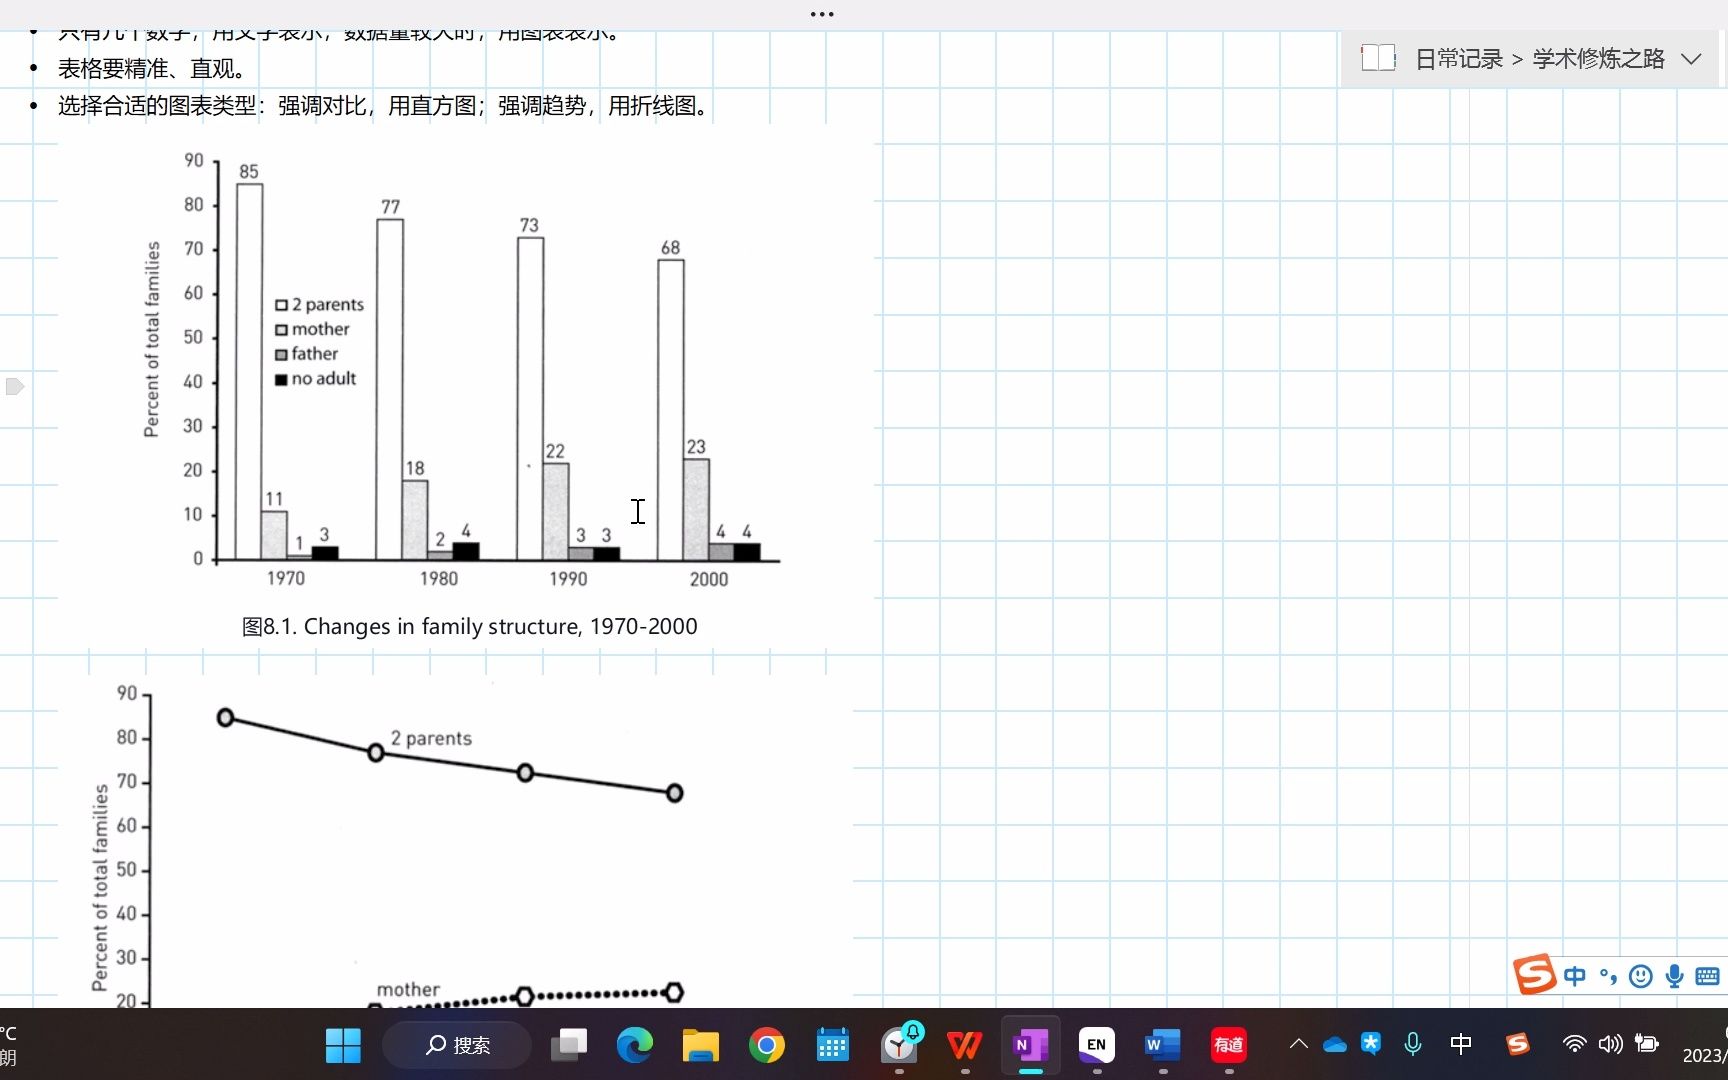Open Task View on the taskbar
The image size is (1728, 1080).
point(569,1045)
